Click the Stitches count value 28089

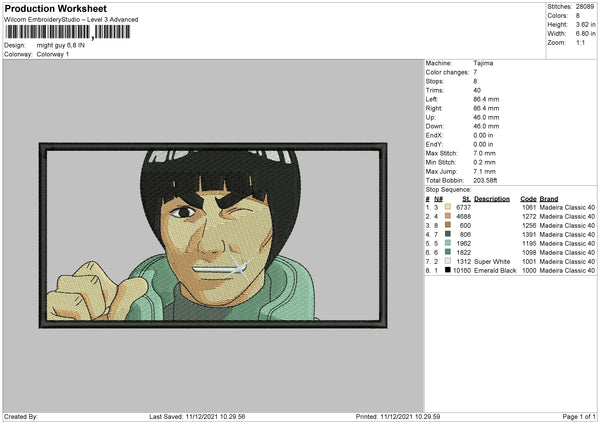click(587, 6)
